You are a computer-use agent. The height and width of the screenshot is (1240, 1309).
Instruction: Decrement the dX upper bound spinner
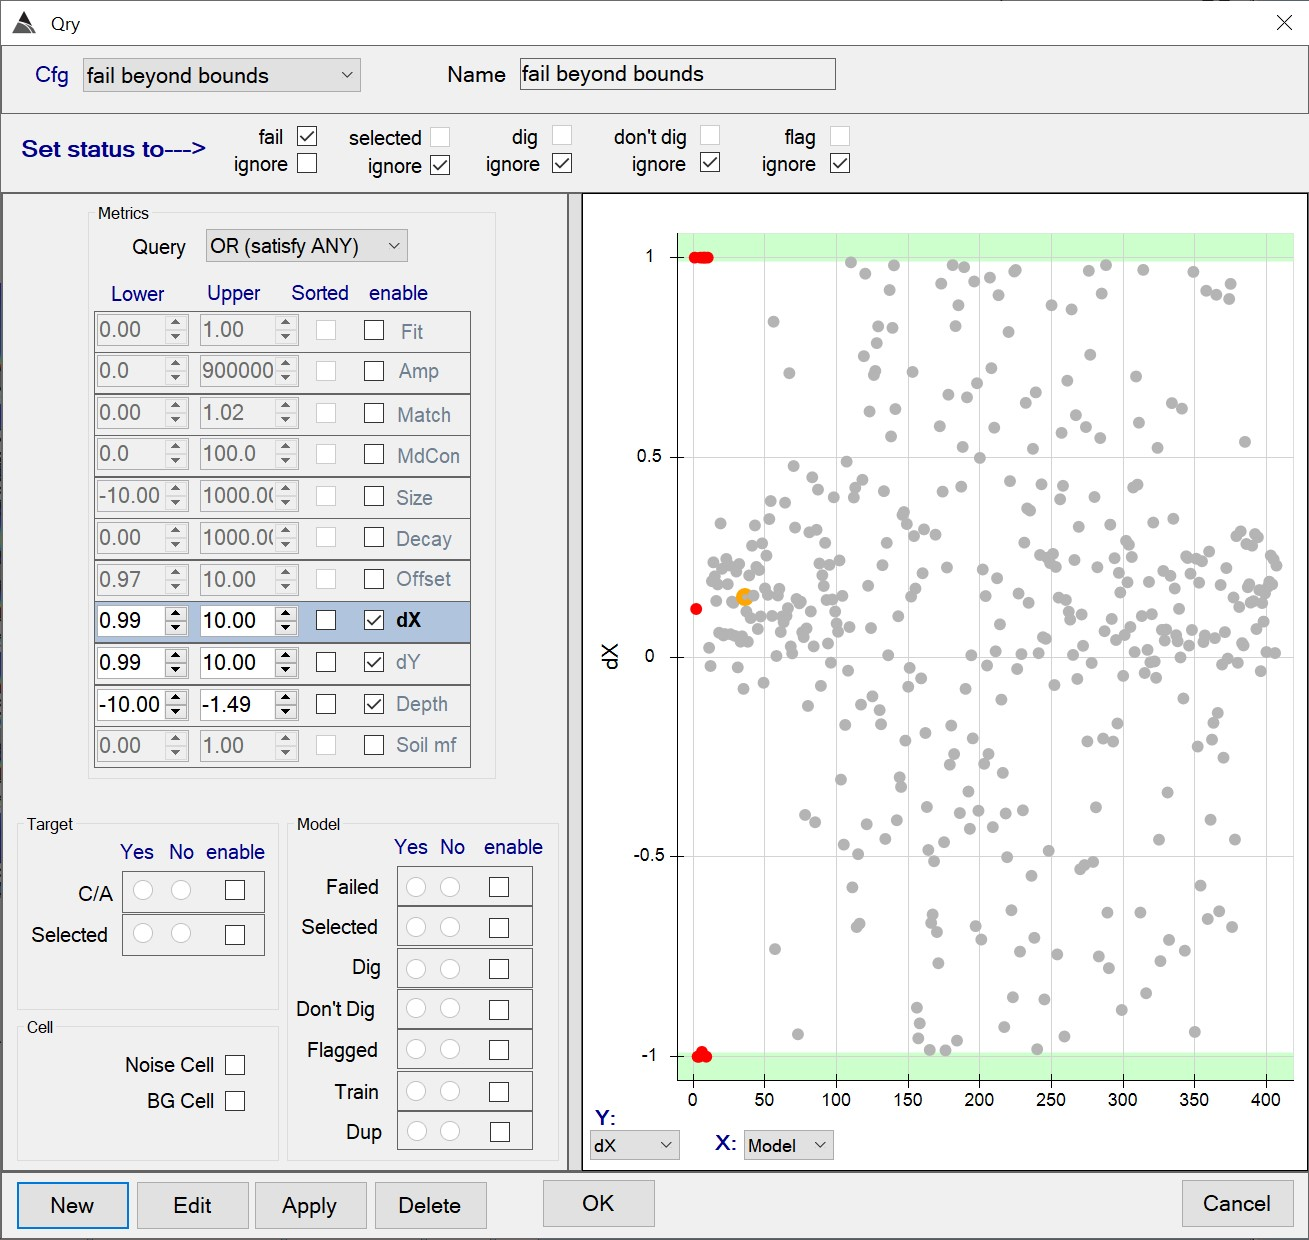tap(286, 628)
